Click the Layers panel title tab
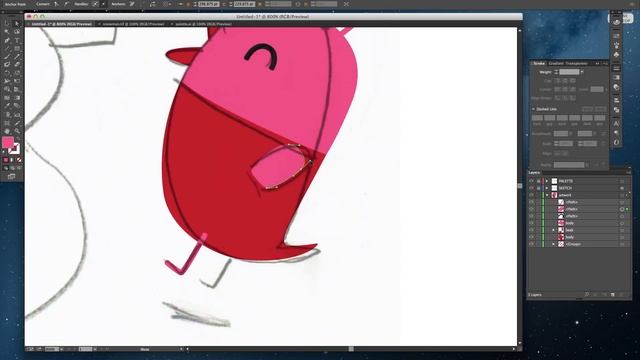Image resolution: width=640 pixels, height=360 pixels. click(534, 173)
